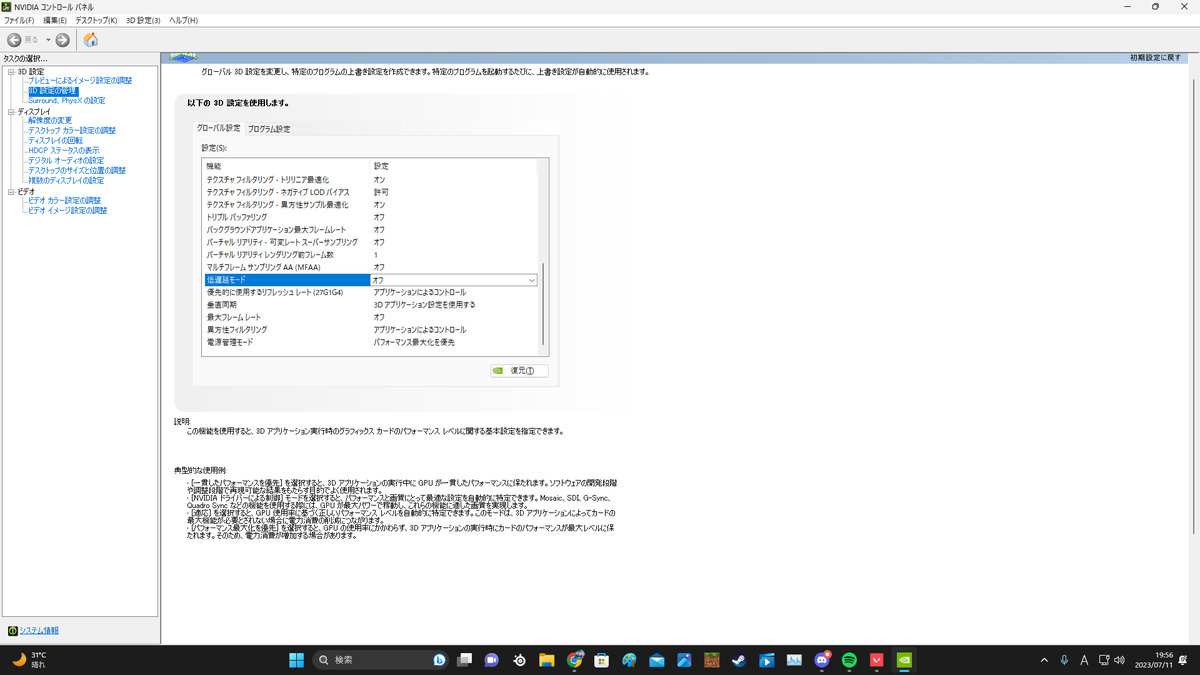Open the デスクトップ(K) menu

[96, 20]
